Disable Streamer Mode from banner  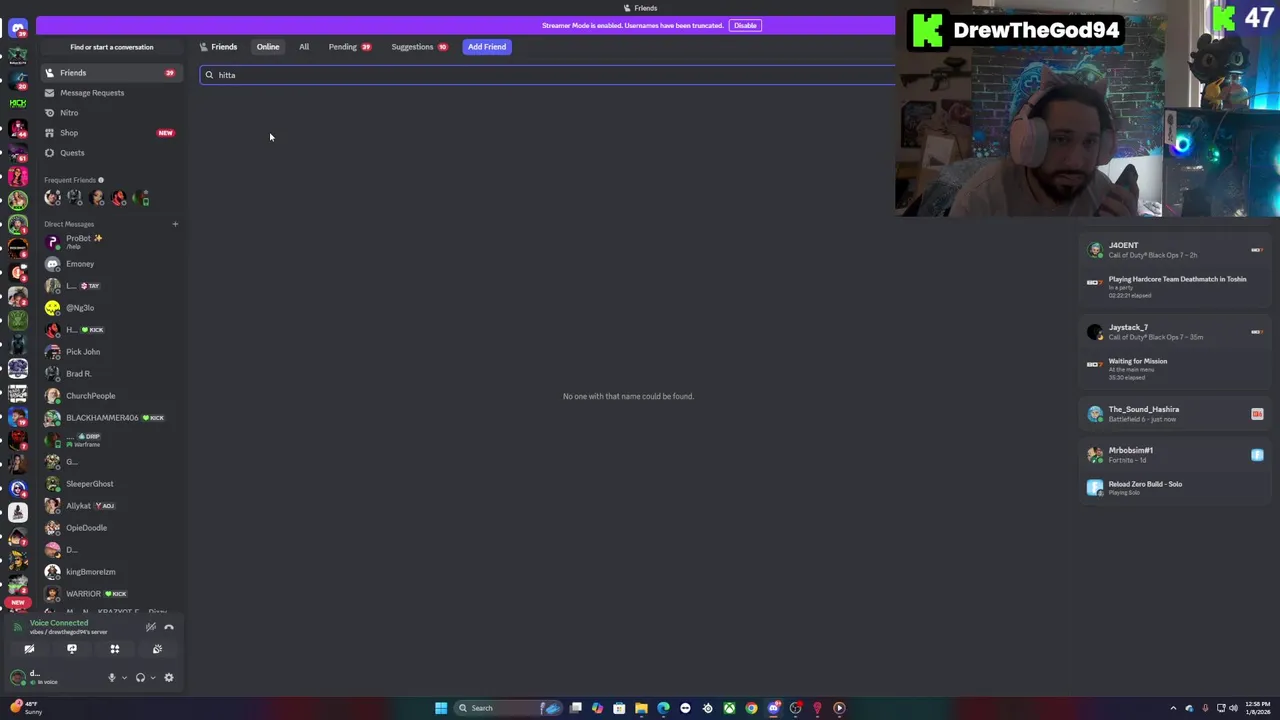(745, 25)
